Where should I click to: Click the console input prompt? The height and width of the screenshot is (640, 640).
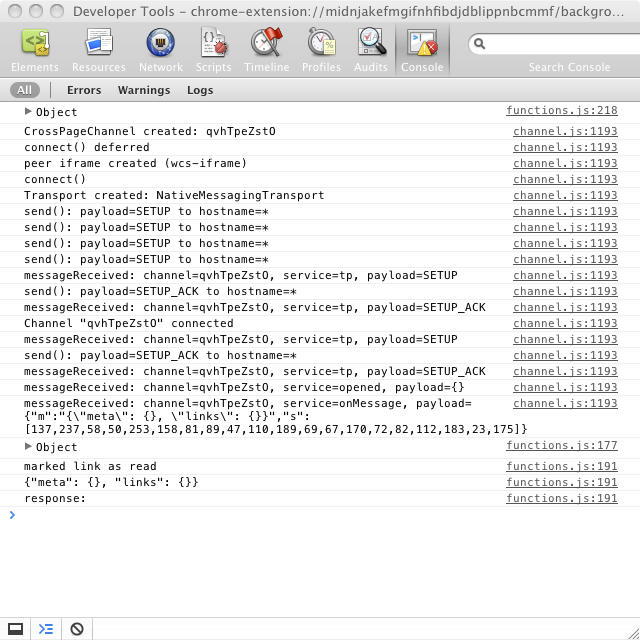coord(322,515)
